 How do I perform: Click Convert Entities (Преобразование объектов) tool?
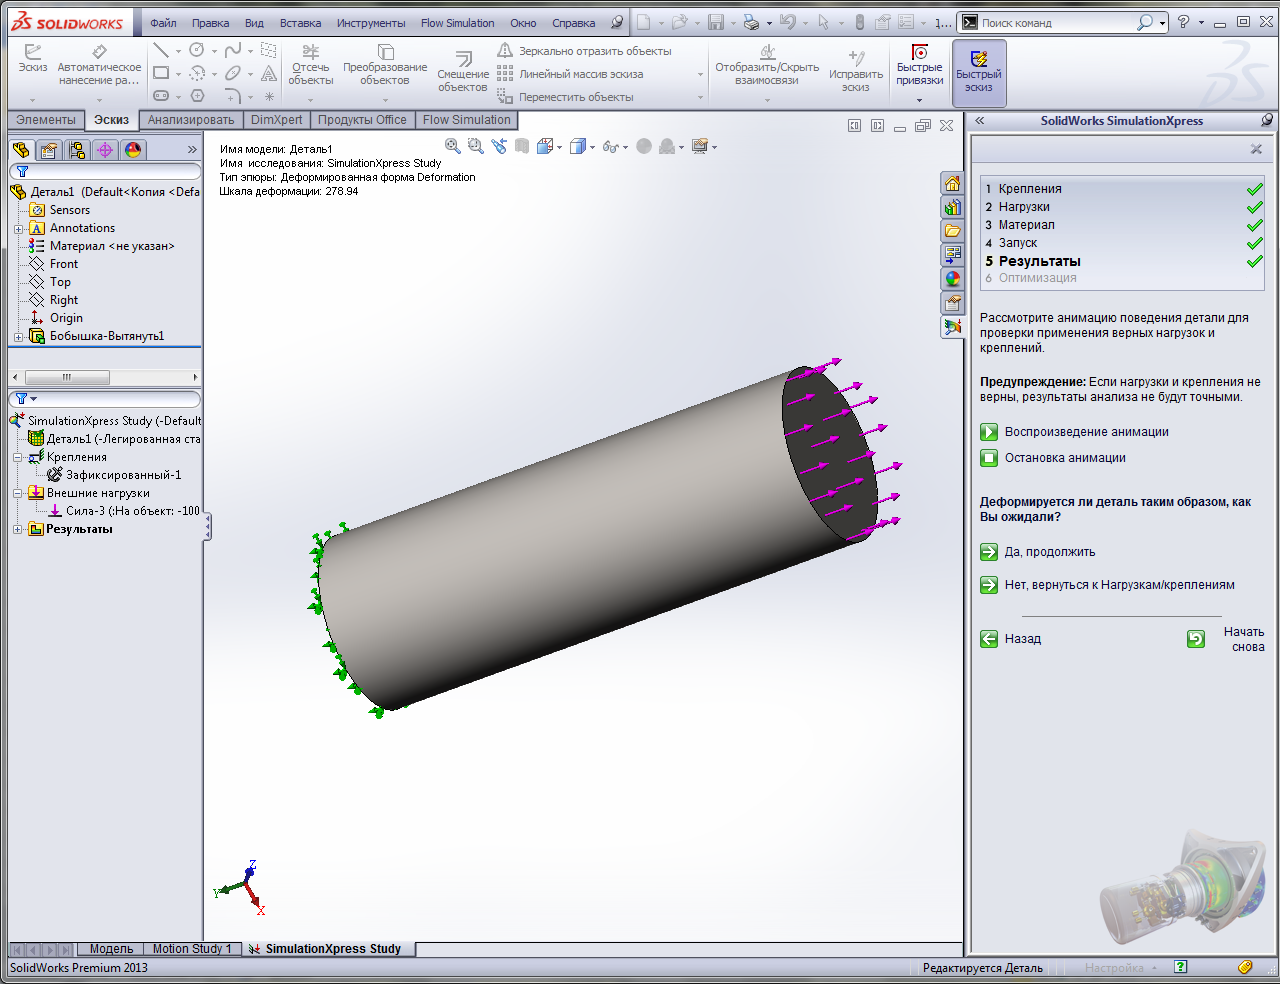click(385, 66)
